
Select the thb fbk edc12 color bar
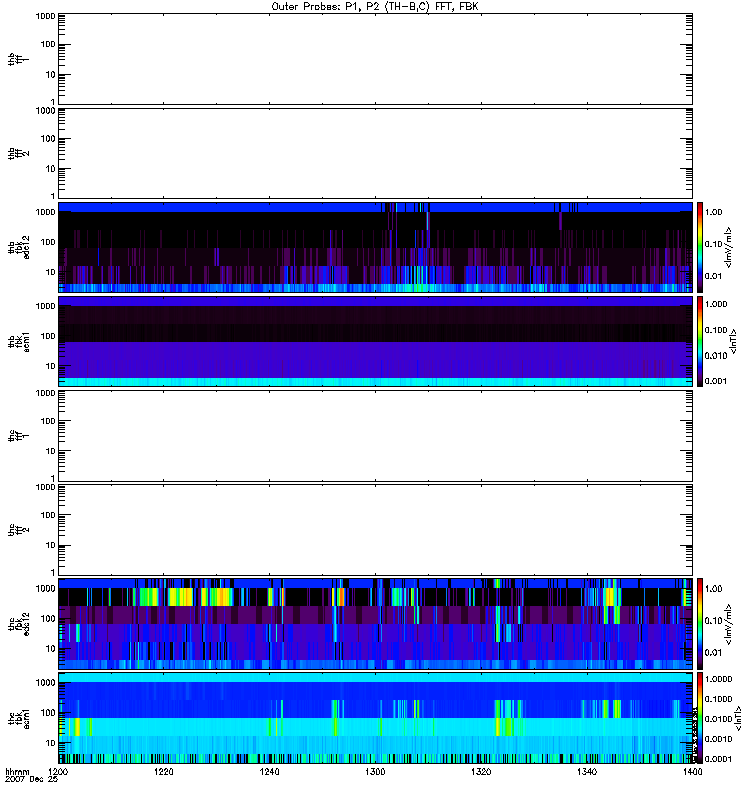(x=700, y=247)
